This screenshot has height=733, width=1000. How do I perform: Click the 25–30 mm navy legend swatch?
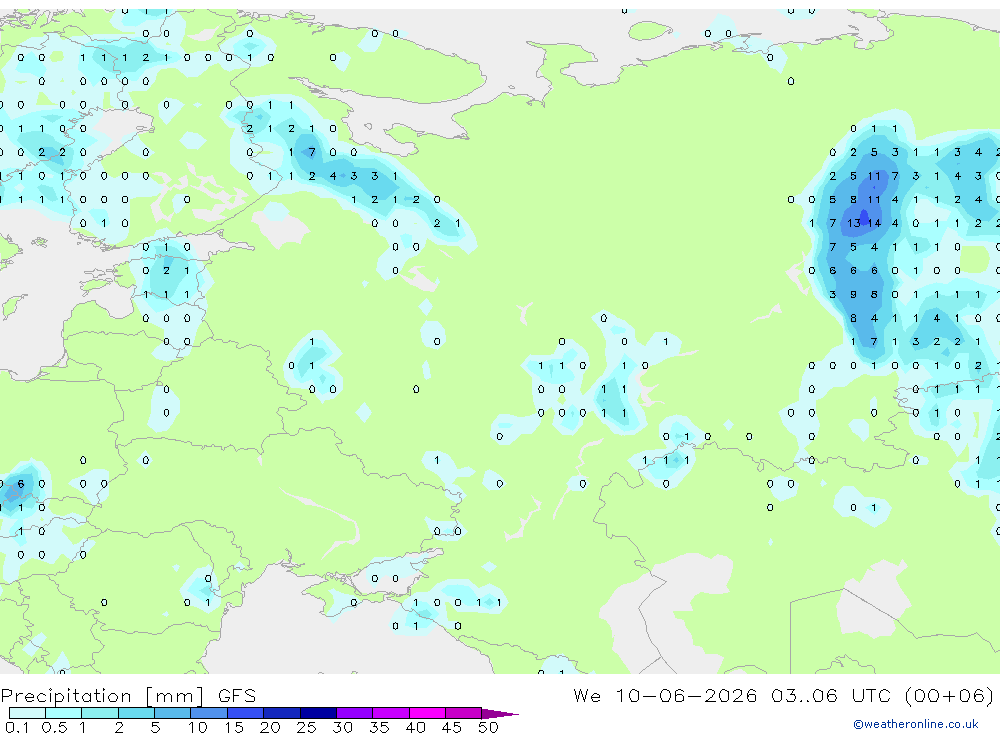318,713
